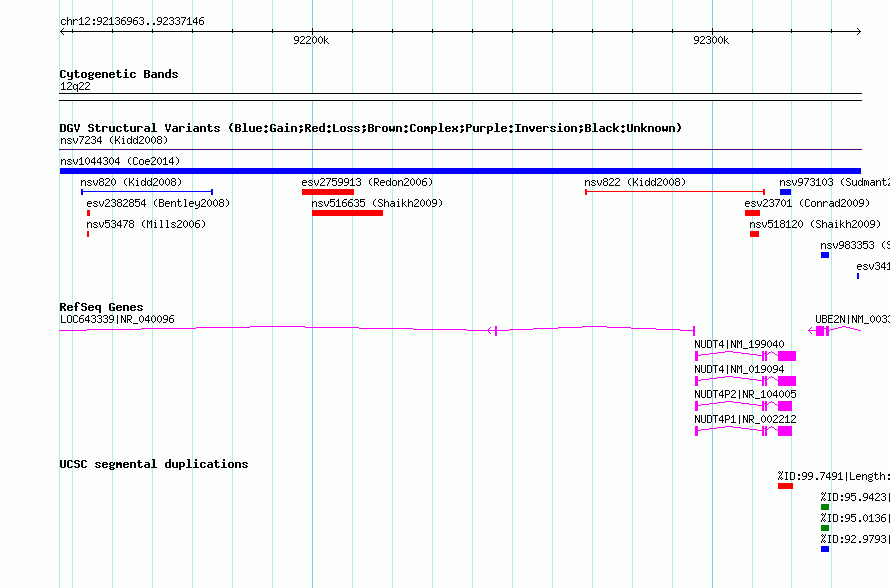The width and height of the screenshot is (890, 588).
Task: Open the UCSC segmental duplications track title
Action: click(x=154, y=464)
